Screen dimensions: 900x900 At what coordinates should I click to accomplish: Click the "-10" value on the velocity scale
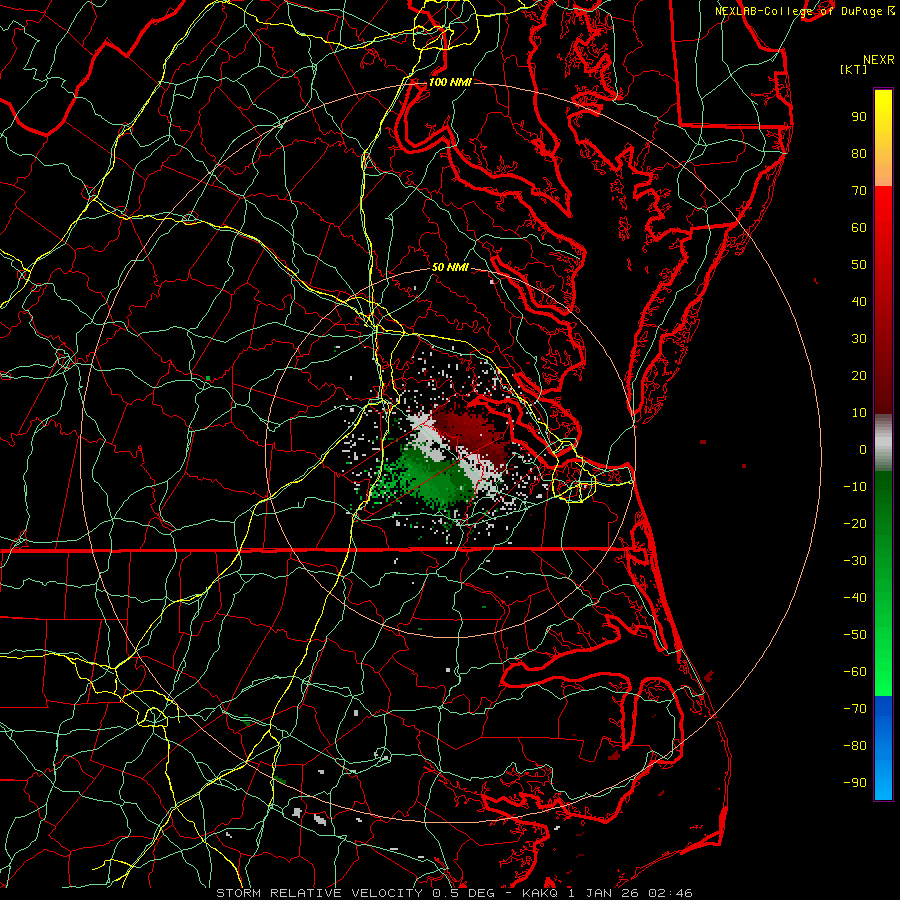click(x=855, y=487)
